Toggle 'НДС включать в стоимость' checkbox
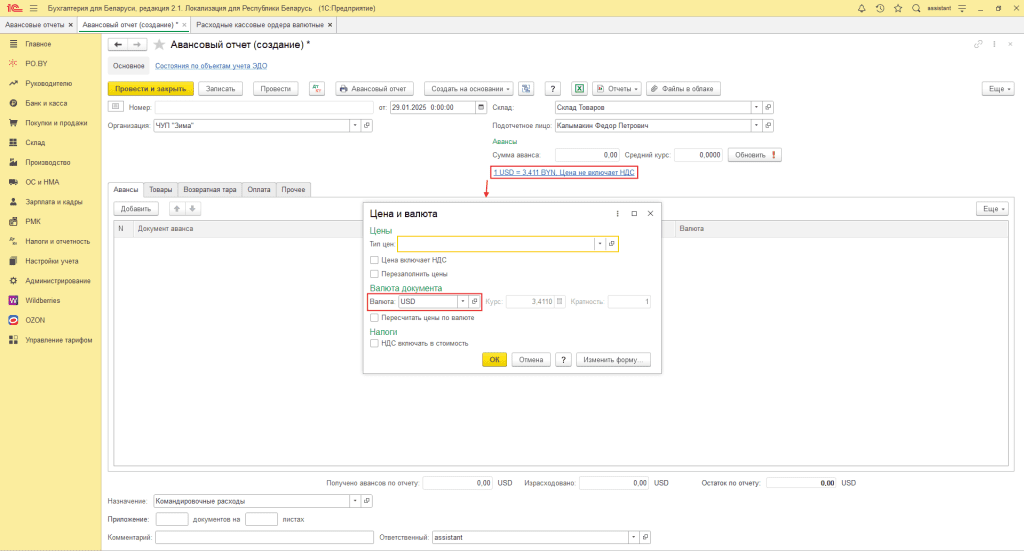Image resolution: width=1024 pixels, height=551 pixels. coord(374,343)
